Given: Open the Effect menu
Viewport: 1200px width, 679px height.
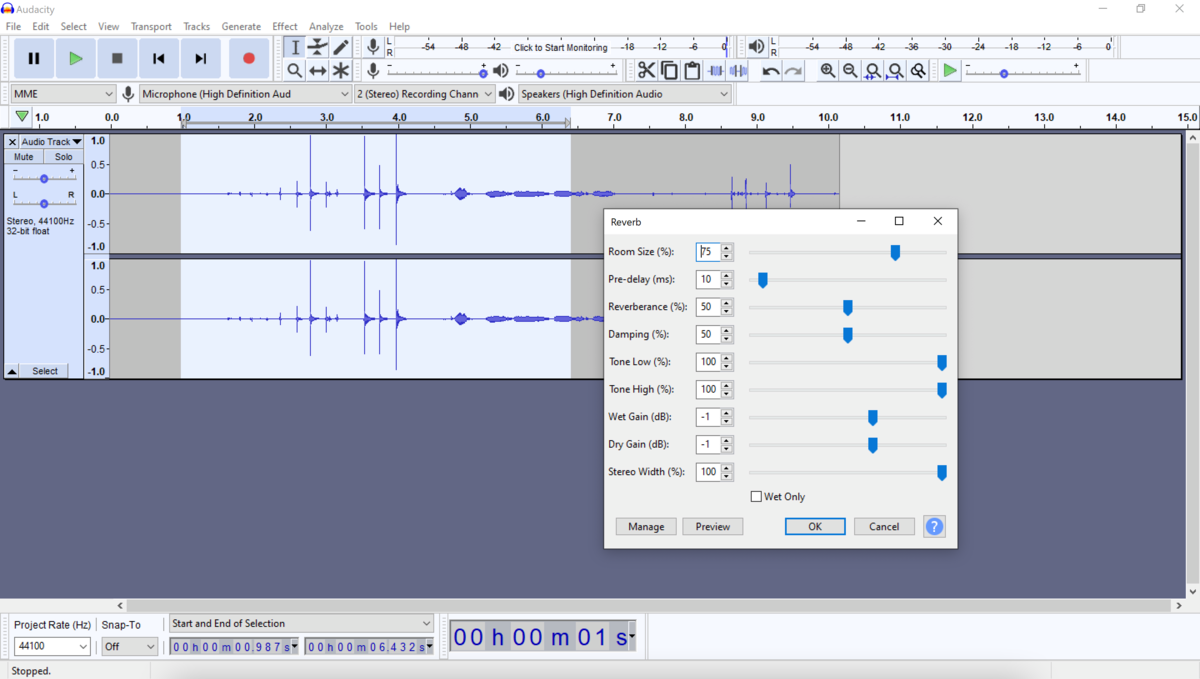Looking at the screenshot, I should tap(285, 26).
